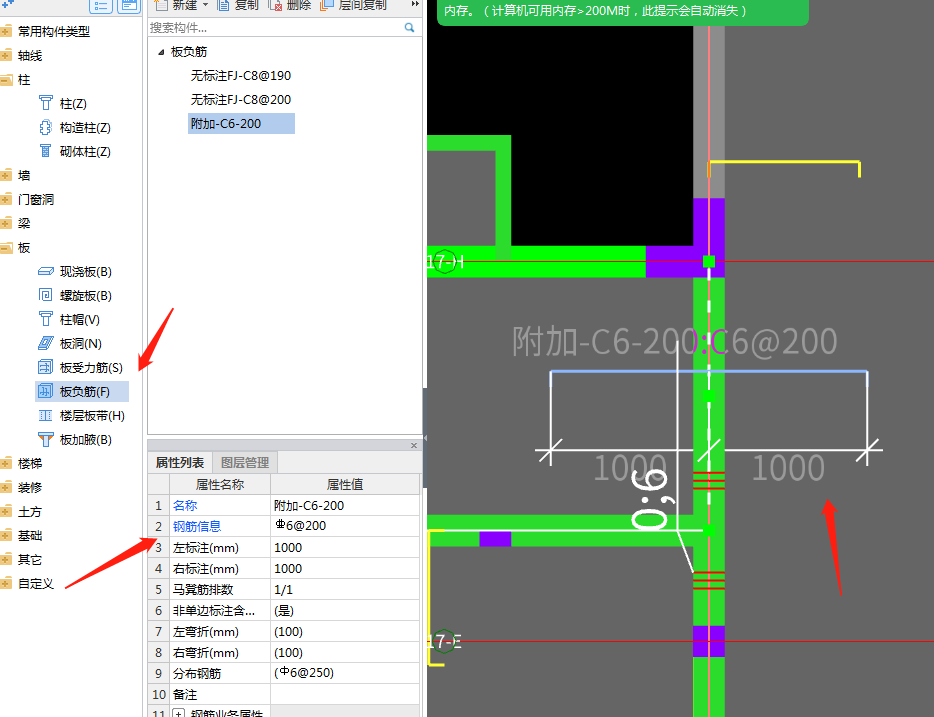Viewport: 934px width, 717px height.
Task: Expand the 门窗洞 folder
Action: (x=6, y=199)
